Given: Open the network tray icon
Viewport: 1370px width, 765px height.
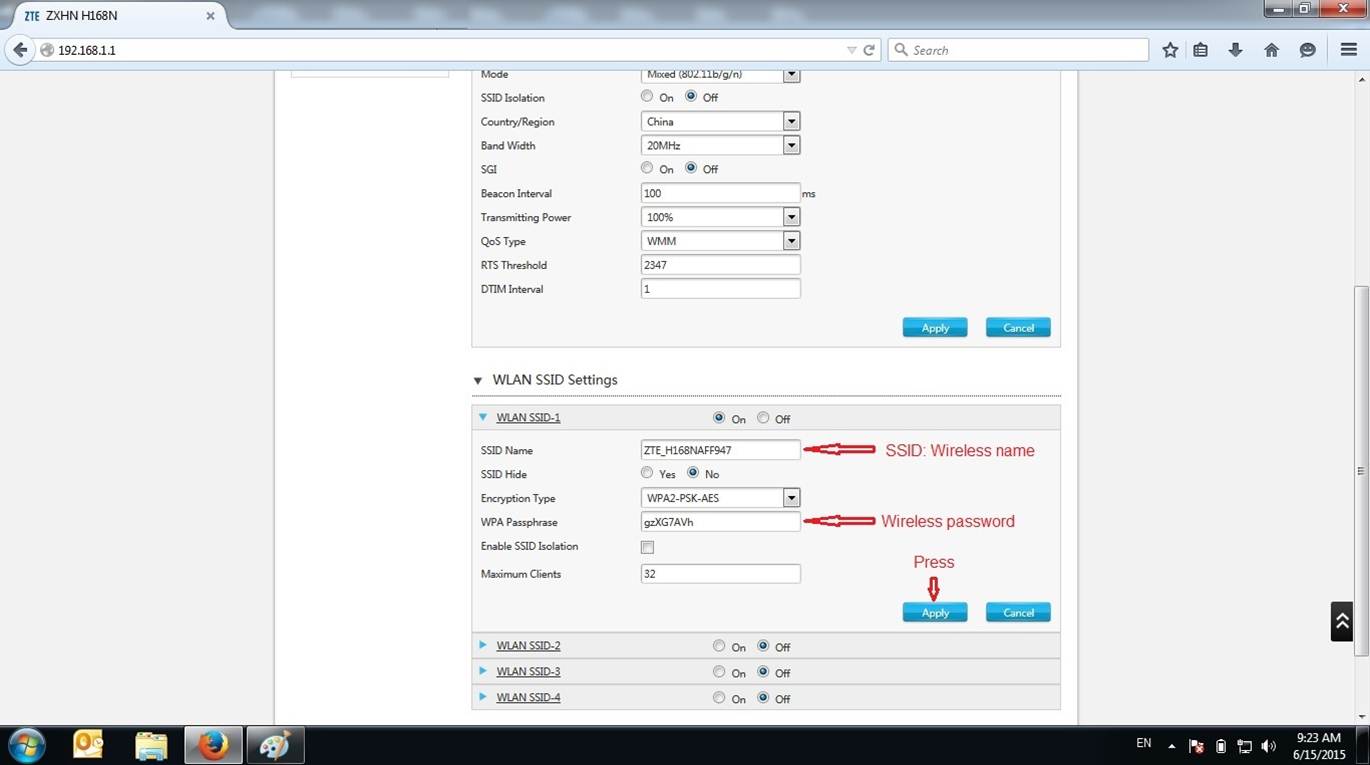Looking at the screenshot, I should pyautogui.click(x=1245, y=746).
